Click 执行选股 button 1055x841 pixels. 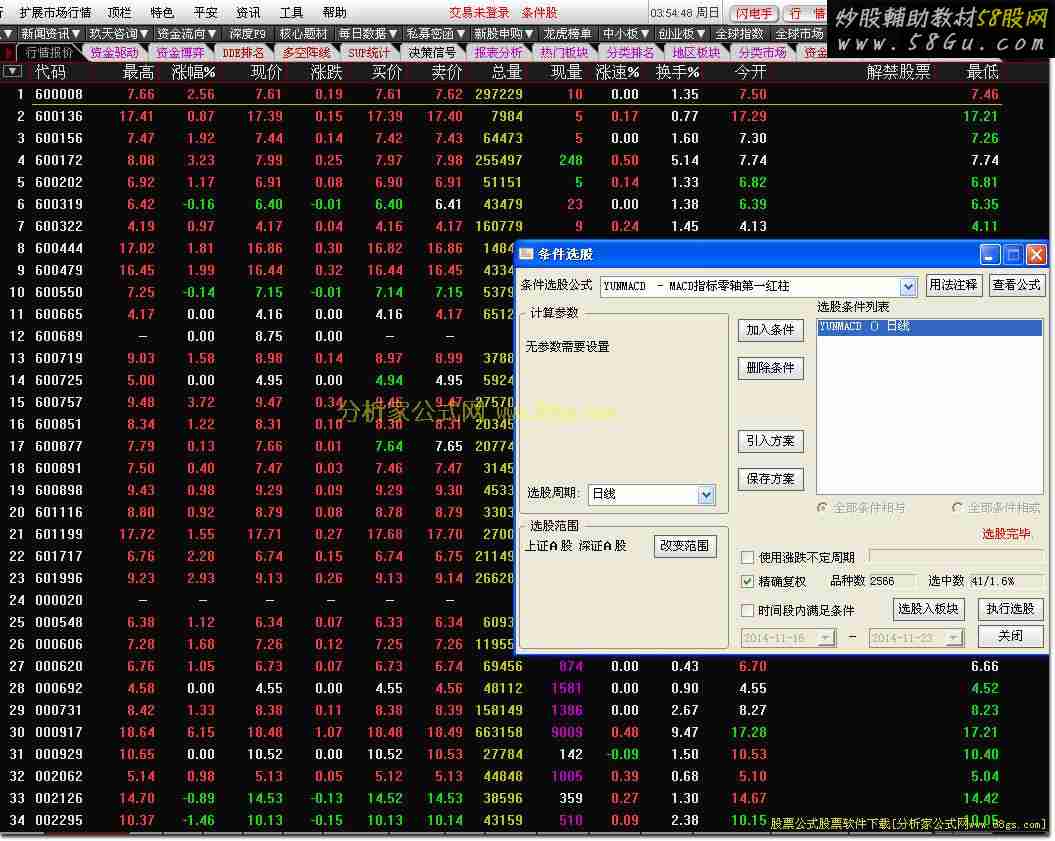point(1010,609)
